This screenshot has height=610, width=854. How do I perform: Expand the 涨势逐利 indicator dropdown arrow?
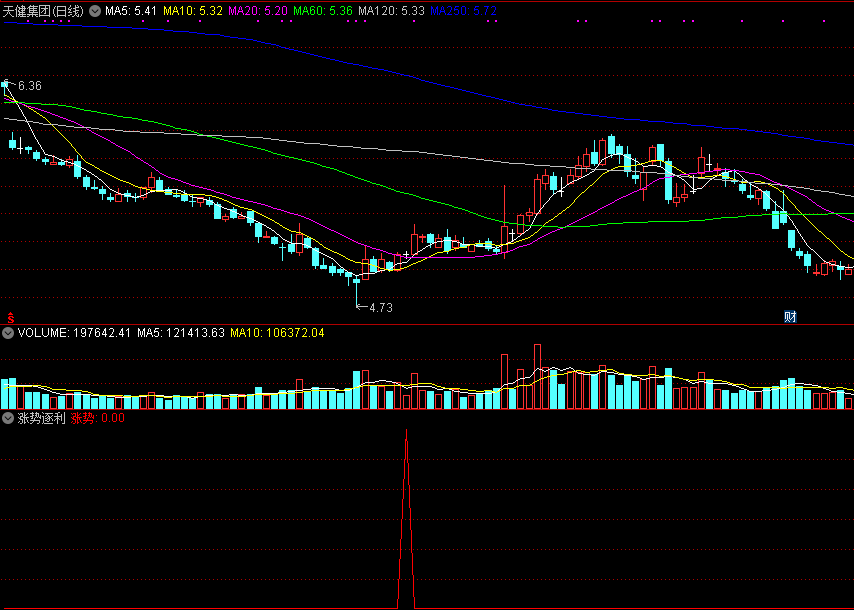[8, 418]
